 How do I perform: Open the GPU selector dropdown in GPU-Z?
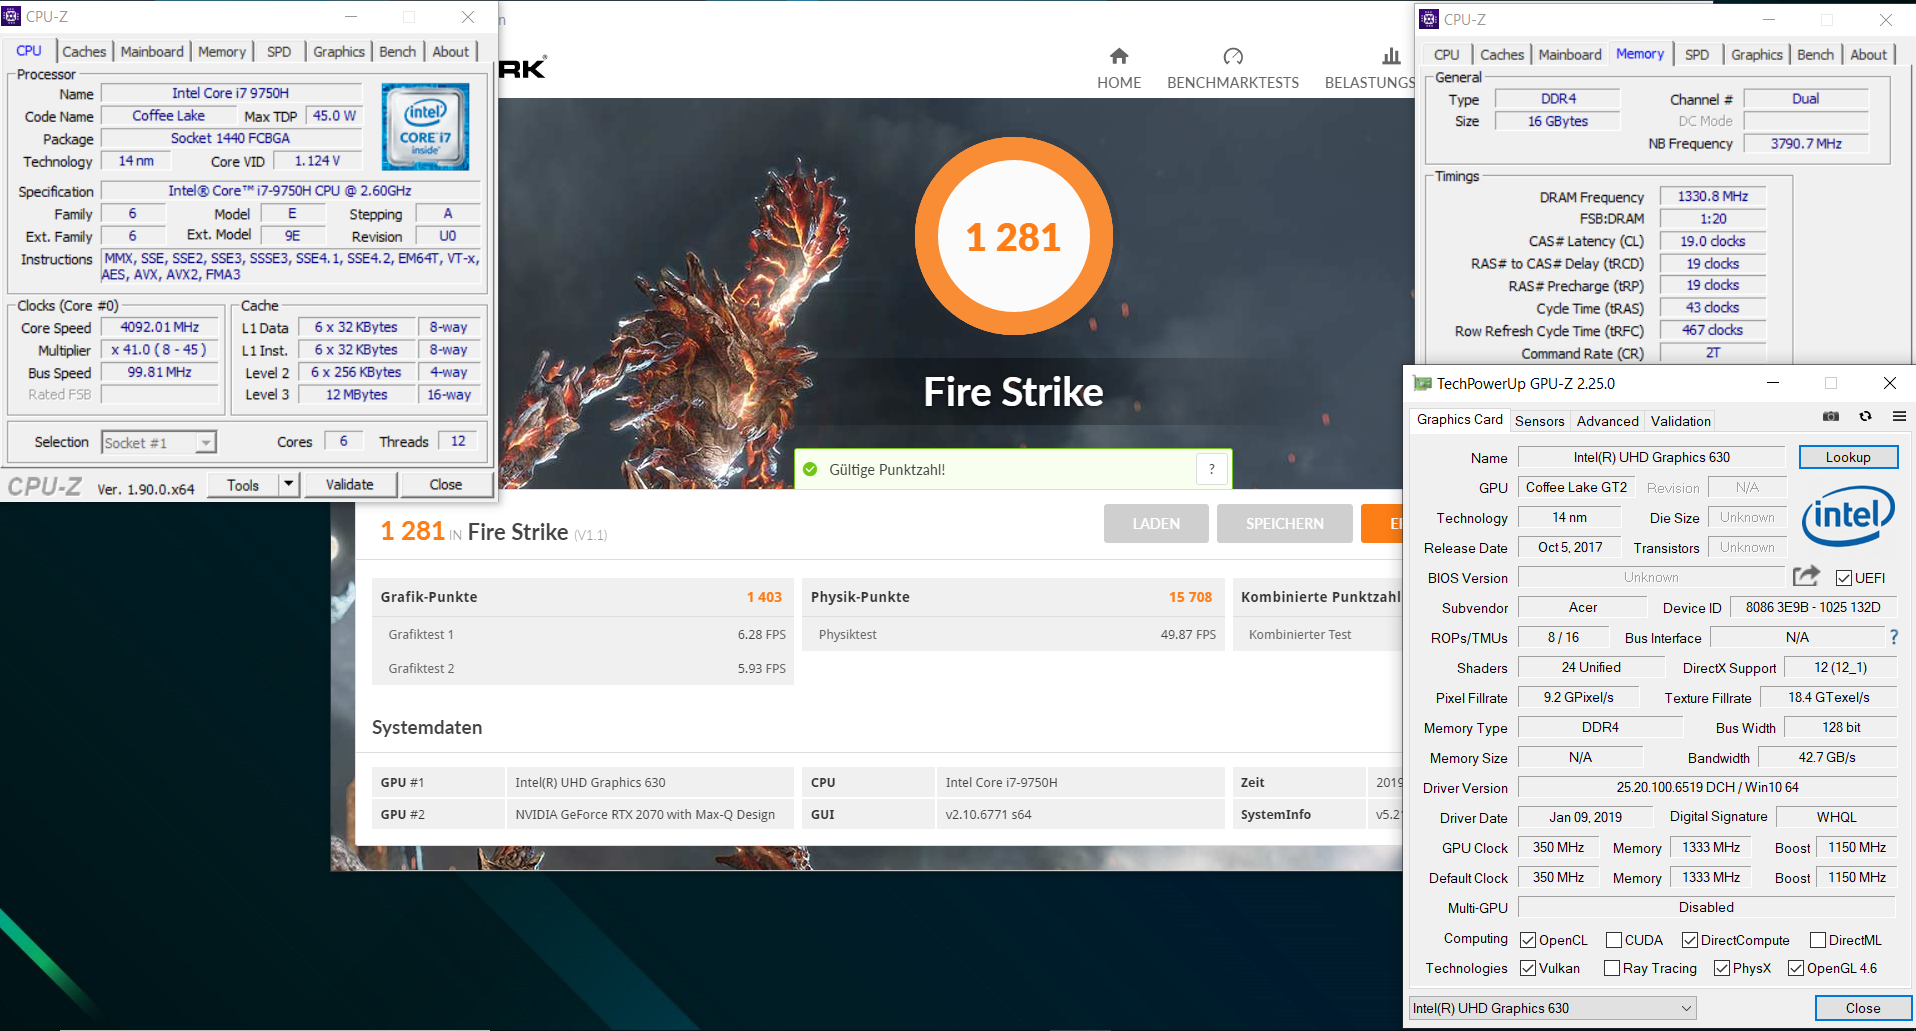pyautogui.click(x=1553, y=1008)
